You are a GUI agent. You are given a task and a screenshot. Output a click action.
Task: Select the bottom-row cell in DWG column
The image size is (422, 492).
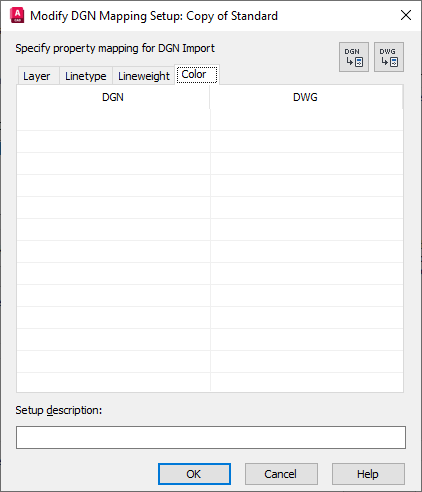pos(307,382)
